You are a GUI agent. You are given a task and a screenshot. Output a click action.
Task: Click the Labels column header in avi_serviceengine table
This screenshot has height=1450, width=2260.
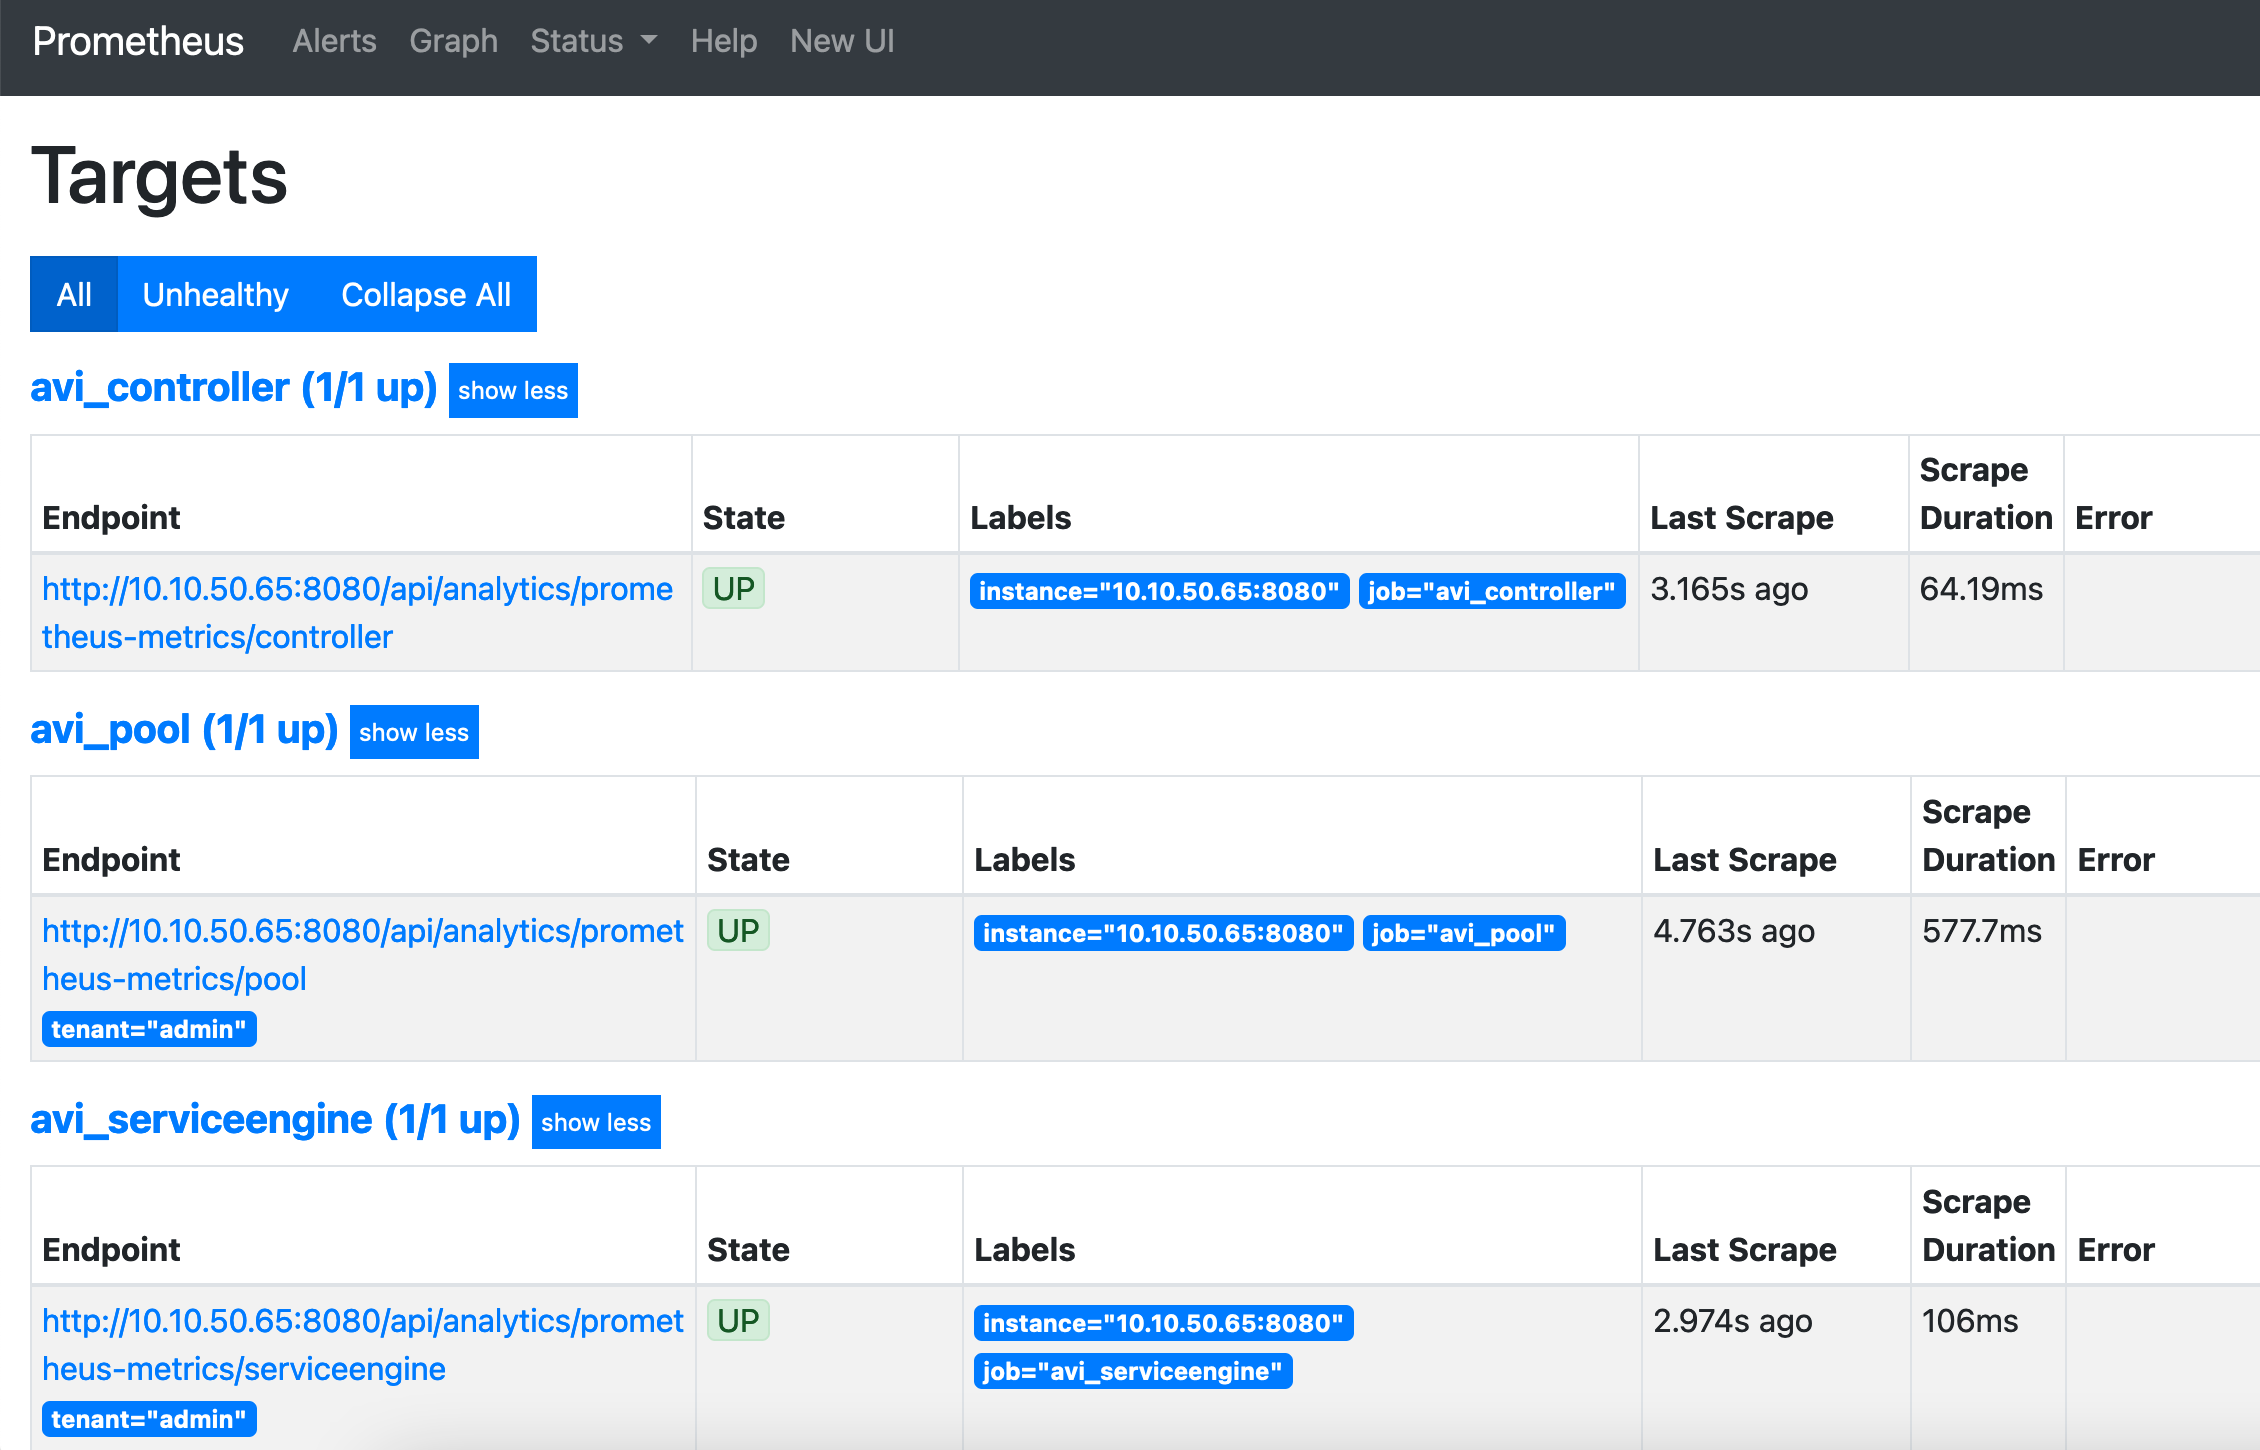[x=1024, y=1250]
